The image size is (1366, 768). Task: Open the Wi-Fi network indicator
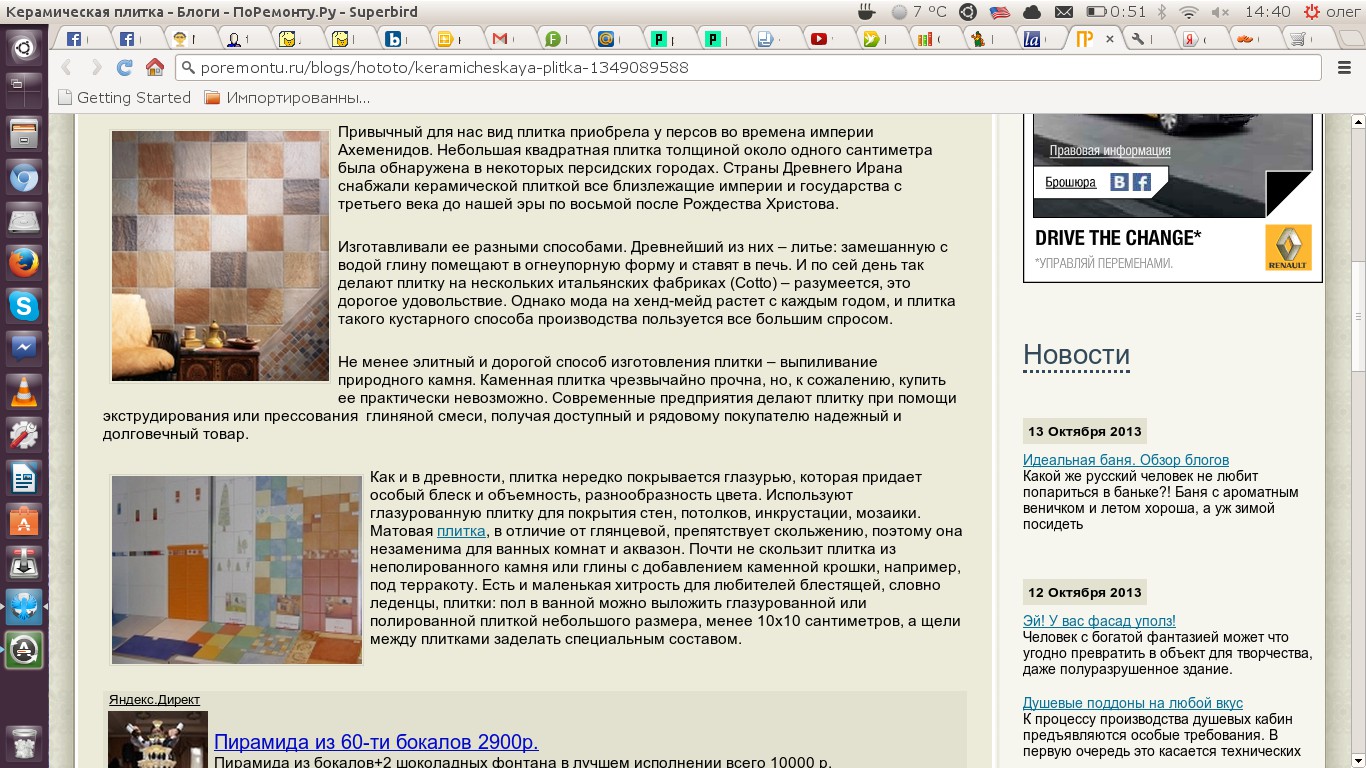1189,12
